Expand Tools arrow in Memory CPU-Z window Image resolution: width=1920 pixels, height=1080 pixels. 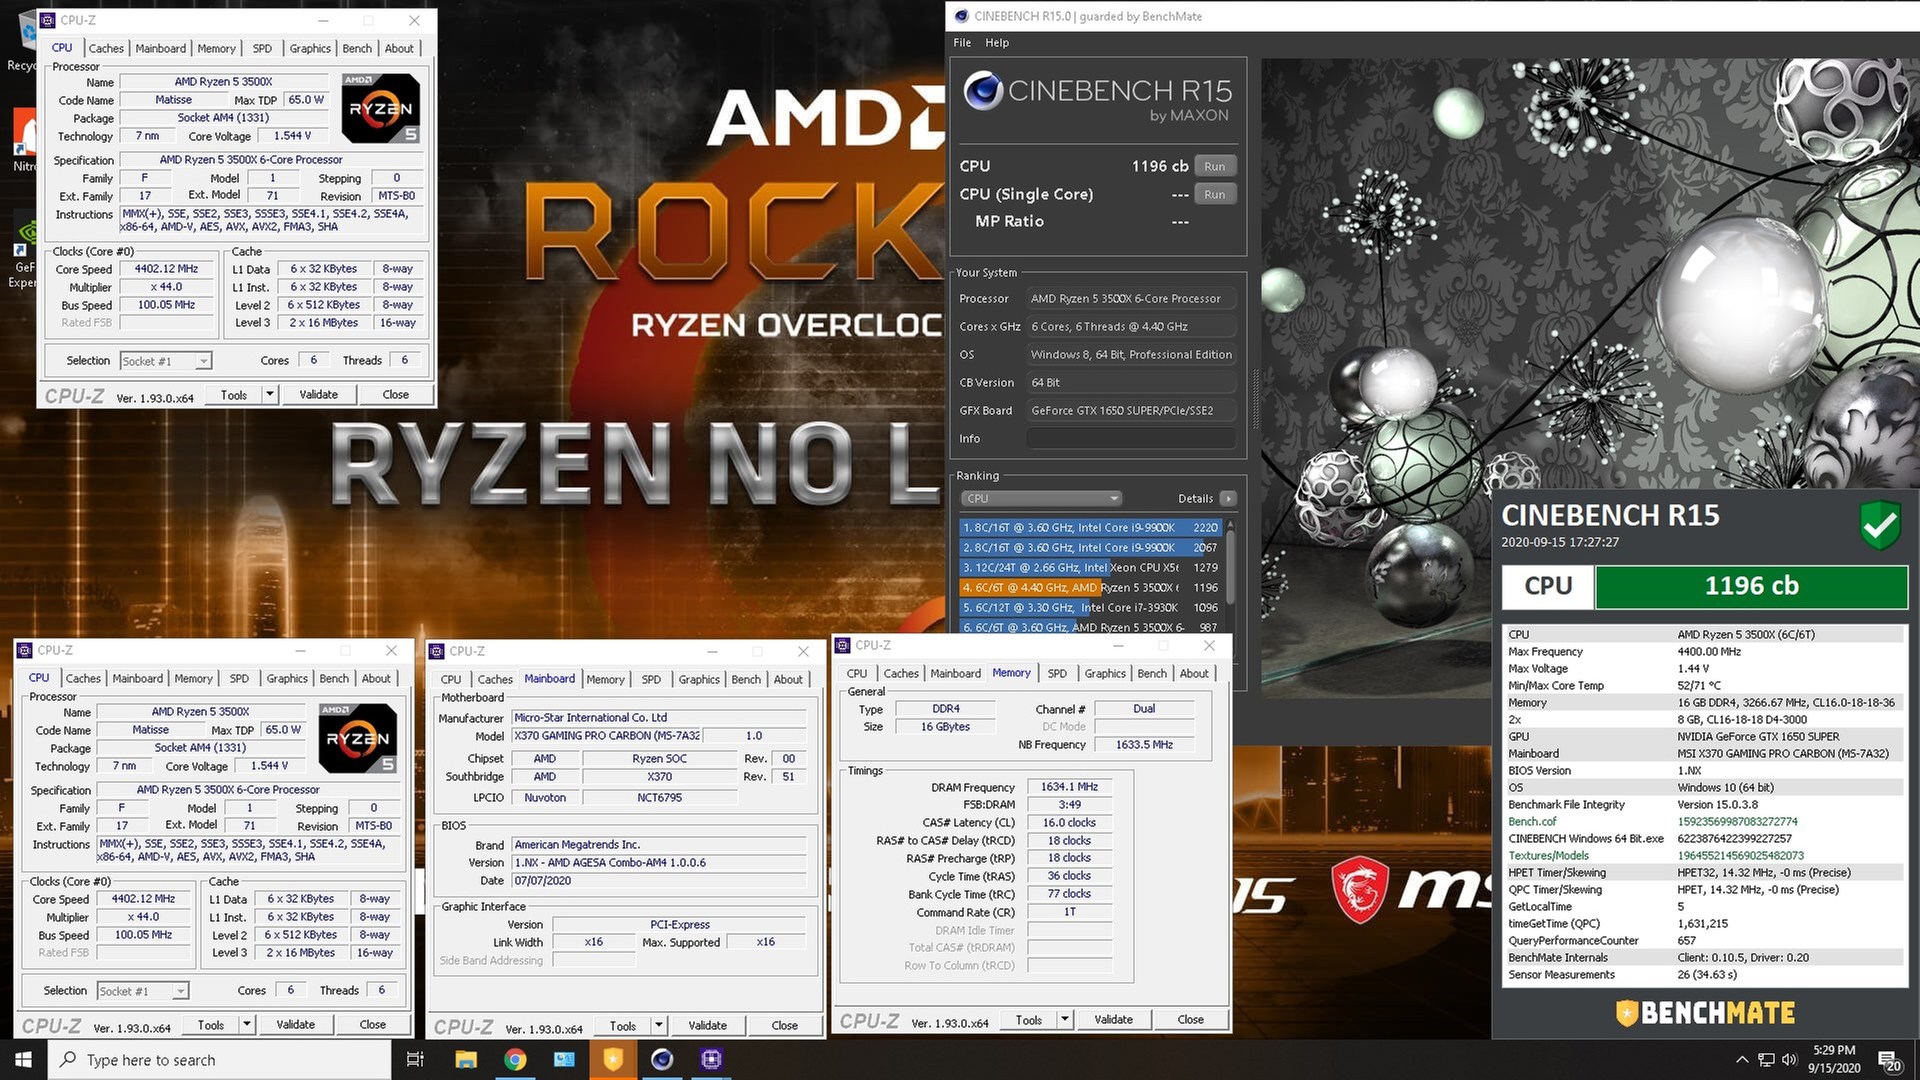click(1064, 1019)
